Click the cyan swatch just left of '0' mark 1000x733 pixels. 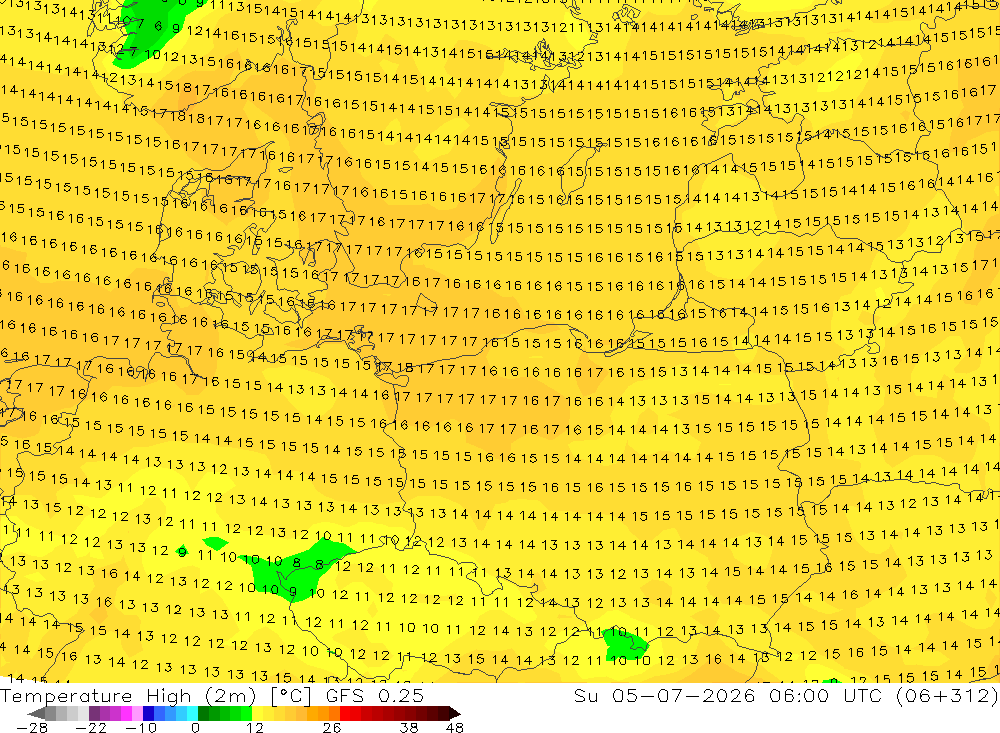(x=192, y=713)
